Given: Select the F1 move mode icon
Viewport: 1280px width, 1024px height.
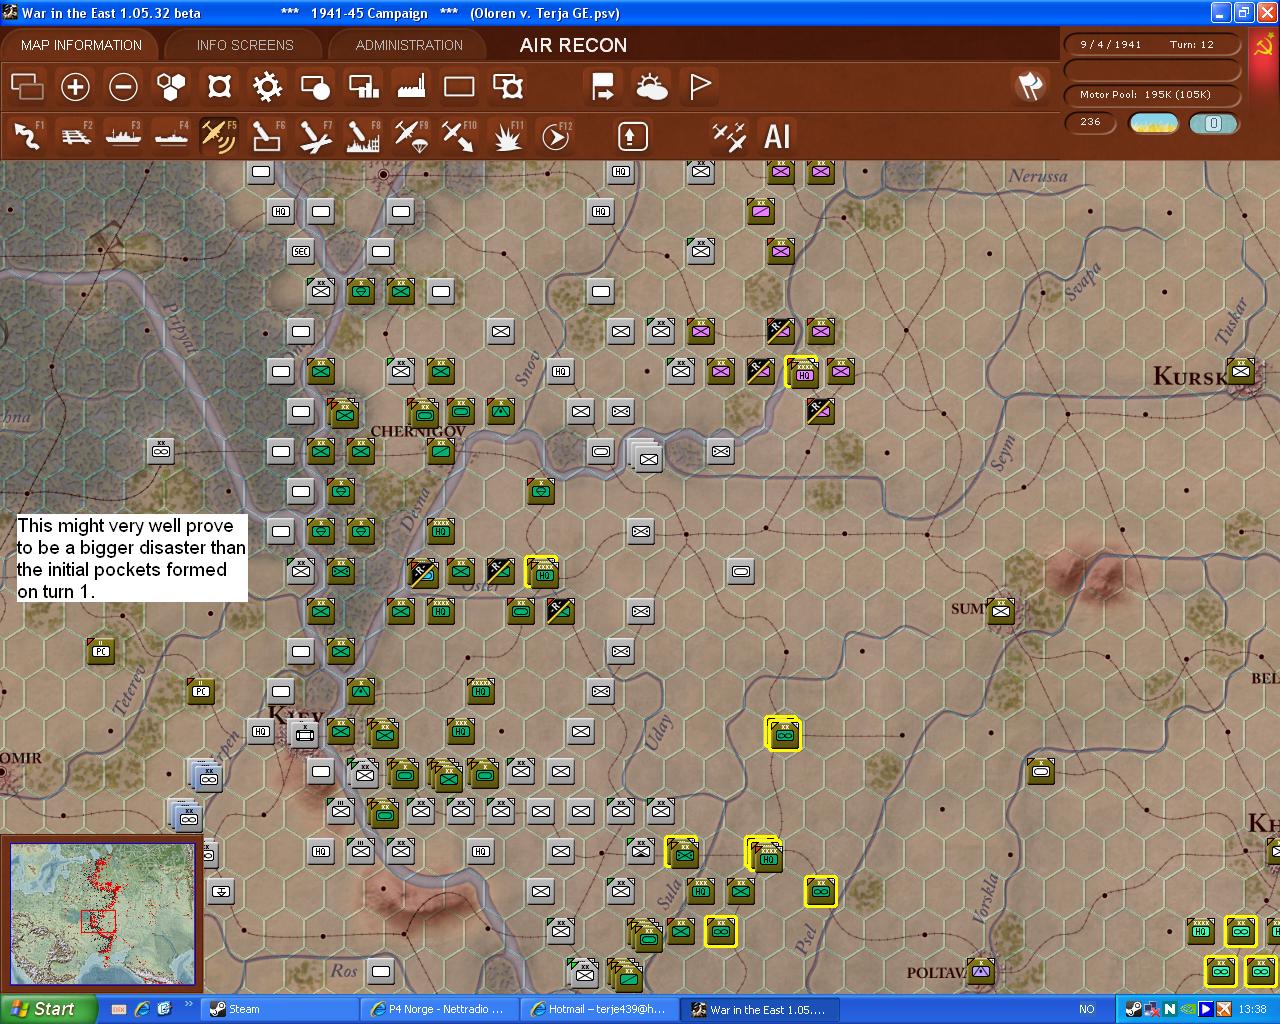Looking at the screenshot, I should click(27, 135).
